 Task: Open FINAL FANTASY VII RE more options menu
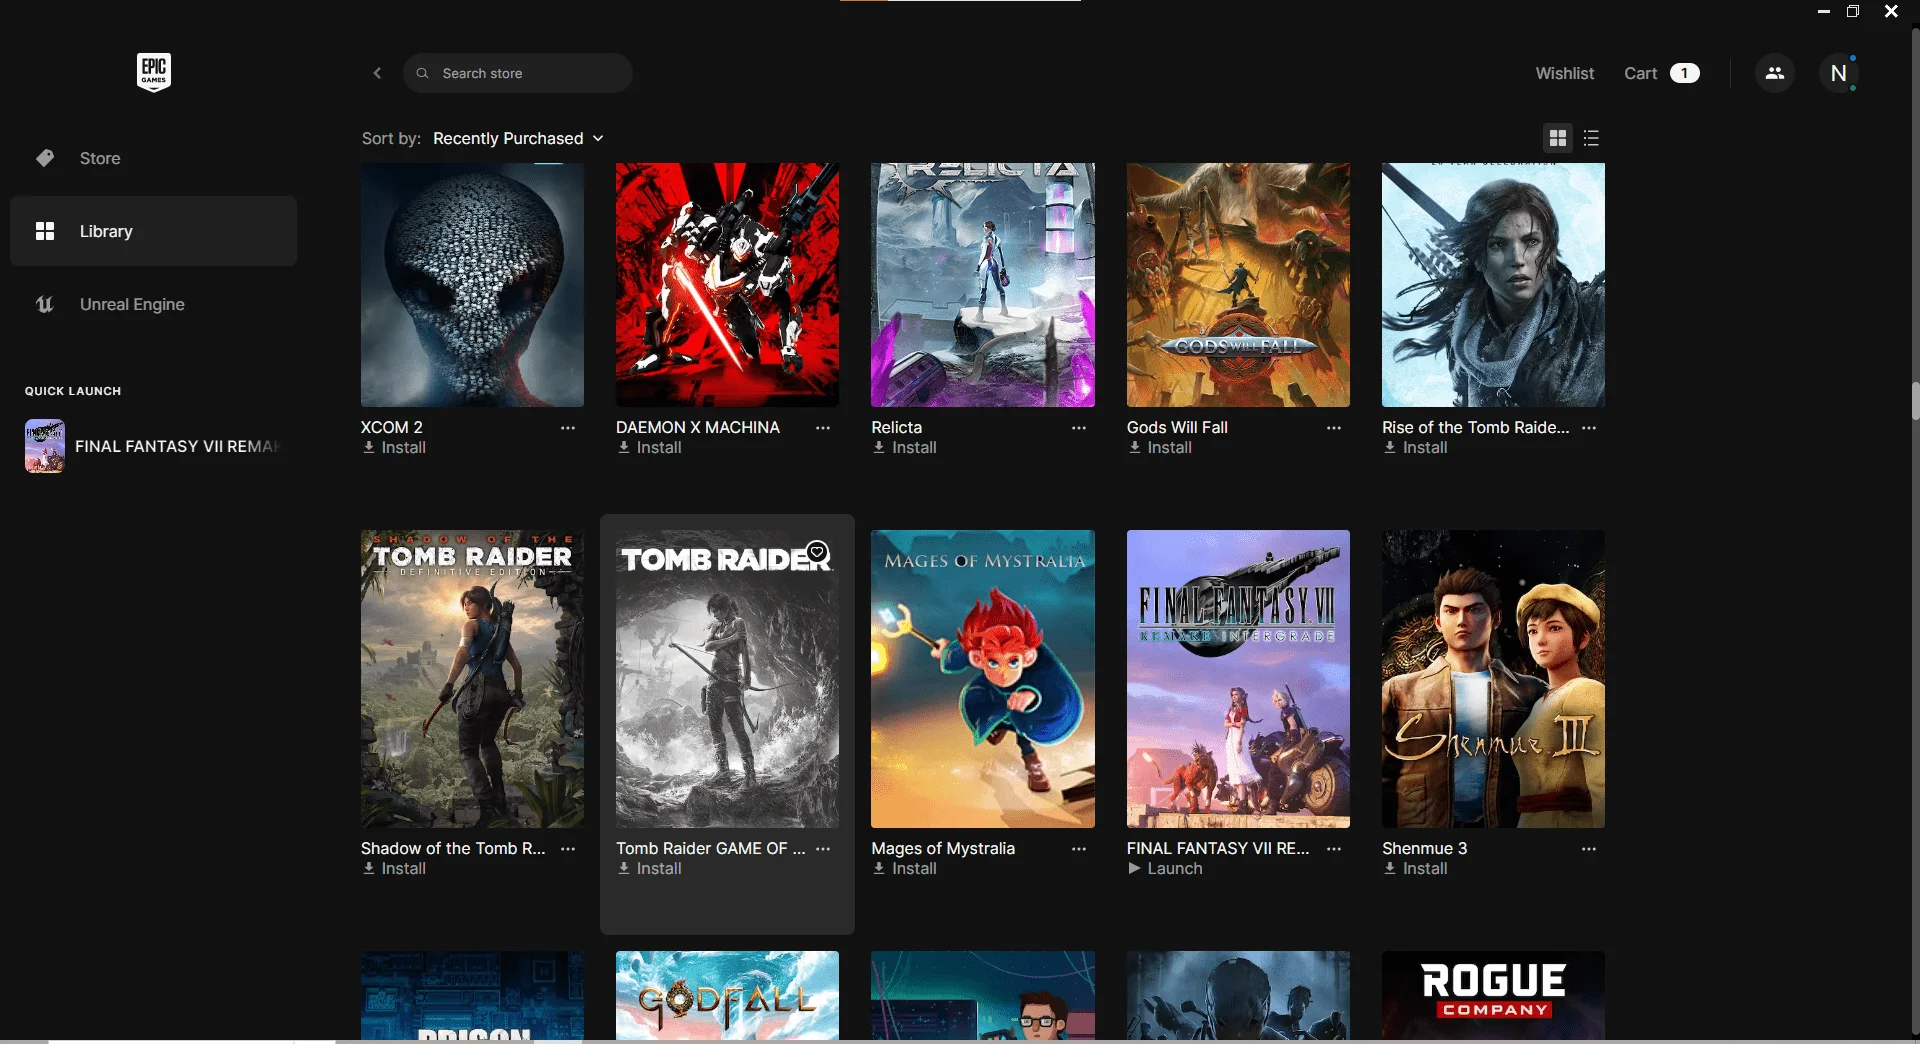(1334, 849)
